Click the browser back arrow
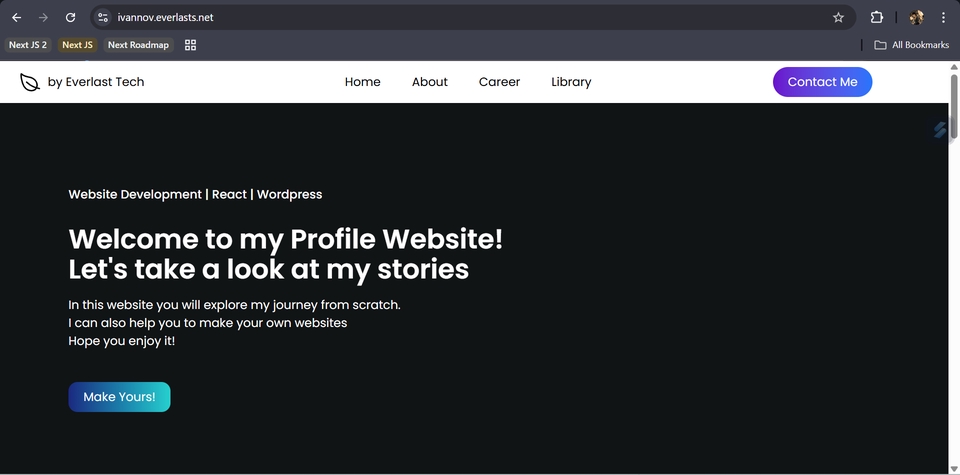The width and height of the screenshot is (960, 475). click(x=17, y=18)
